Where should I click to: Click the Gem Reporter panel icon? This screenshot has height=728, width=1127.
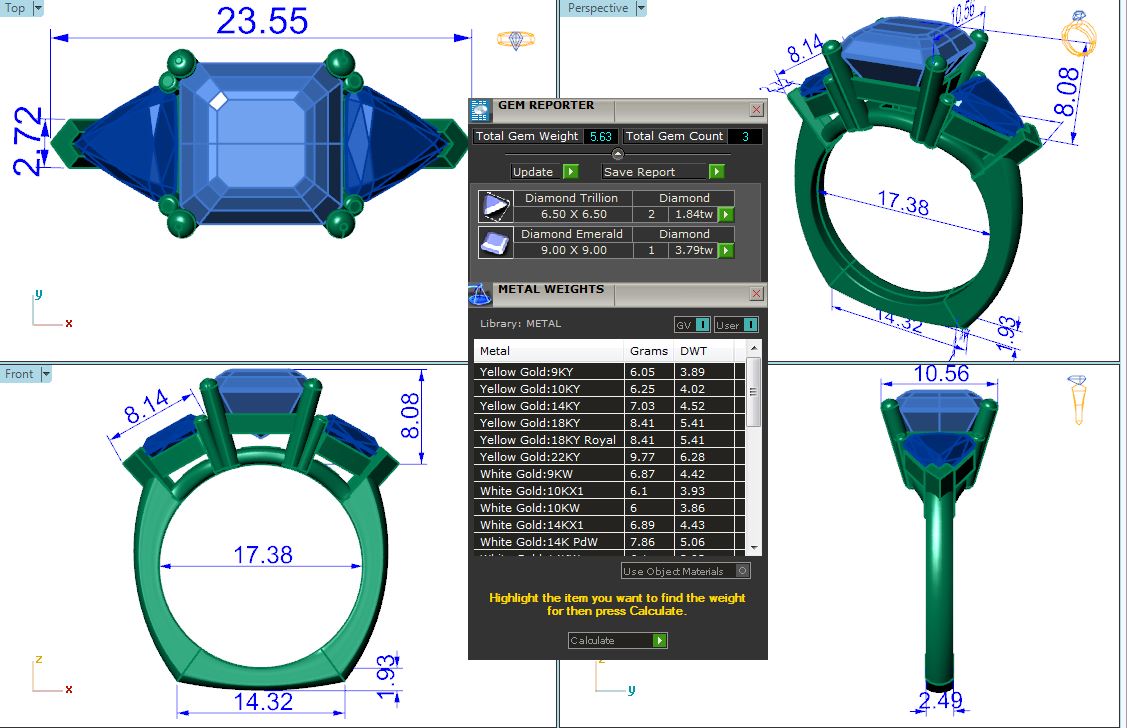pos(480,109)
